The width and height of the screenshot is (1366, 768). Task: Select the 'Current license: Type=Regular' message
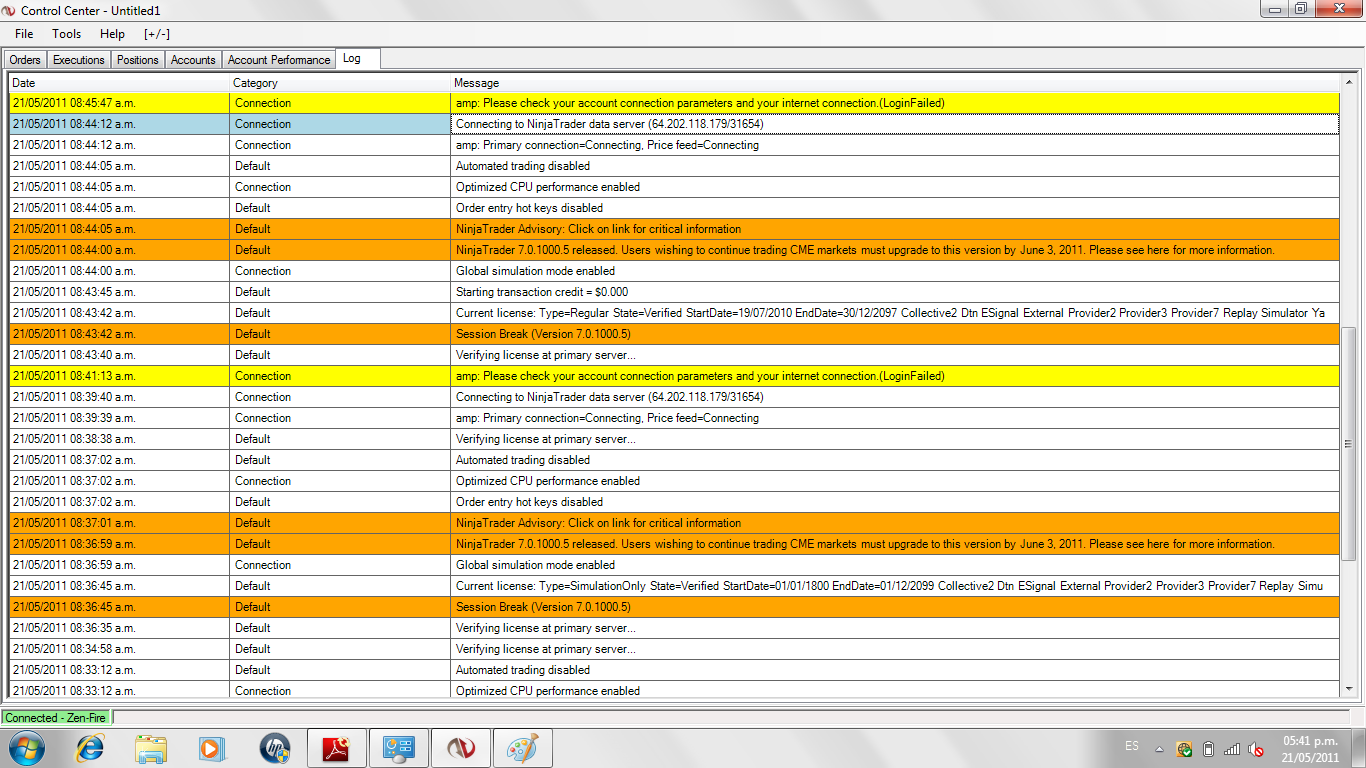895,313
